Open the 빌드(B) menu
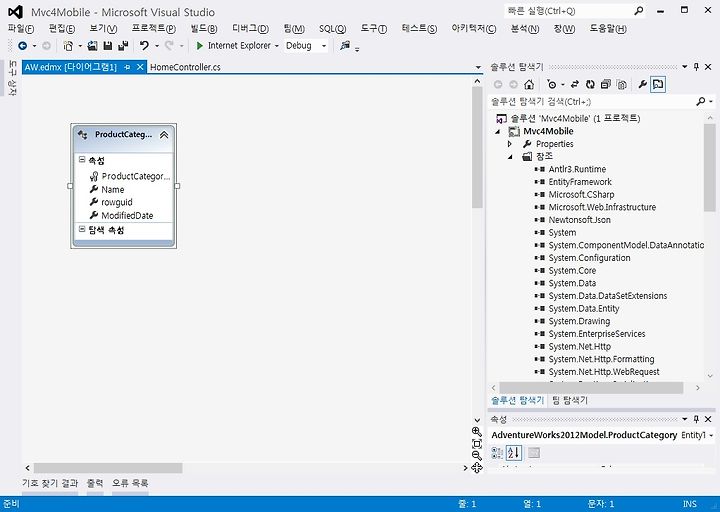 204,28
